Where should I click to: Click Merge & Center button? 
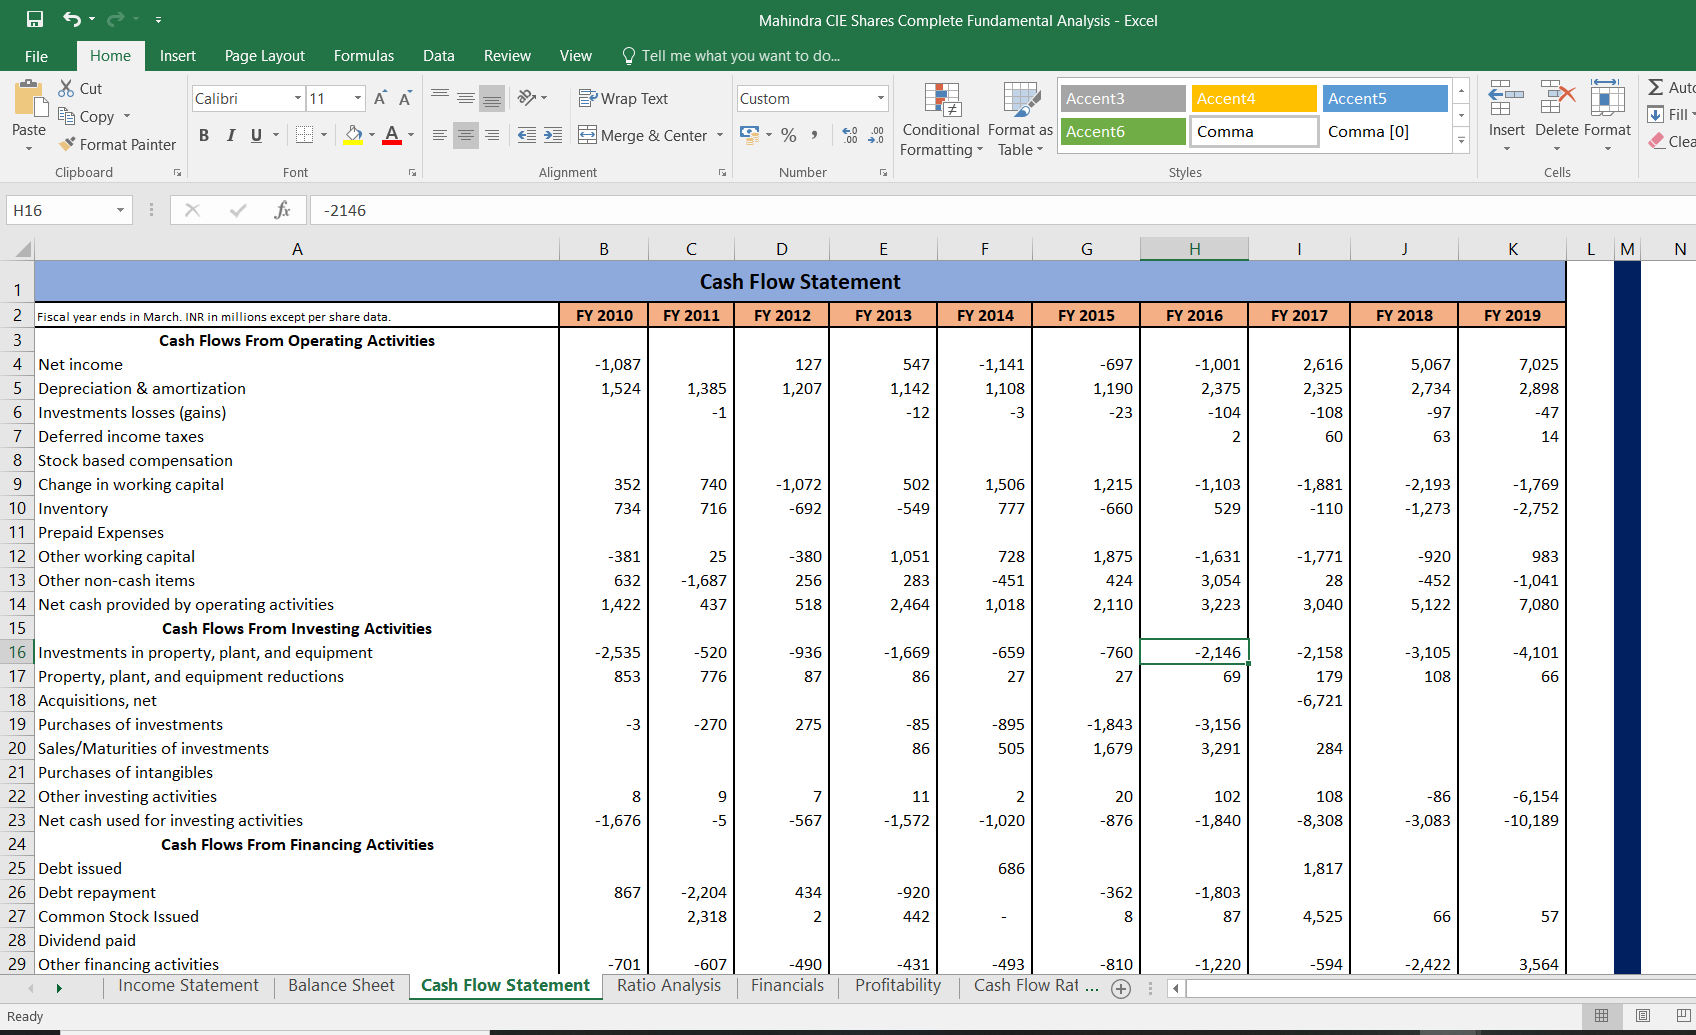(x=642, y=135)
